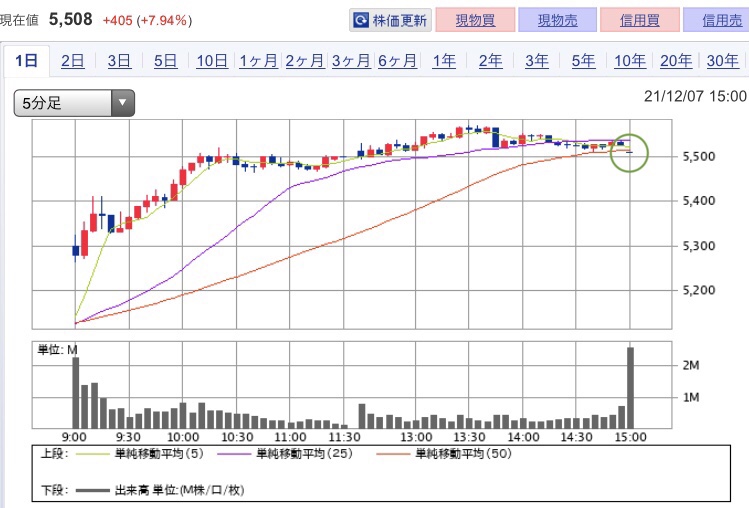
Task: Show the 6ヶ月 chart range
Action: (397, 61)
